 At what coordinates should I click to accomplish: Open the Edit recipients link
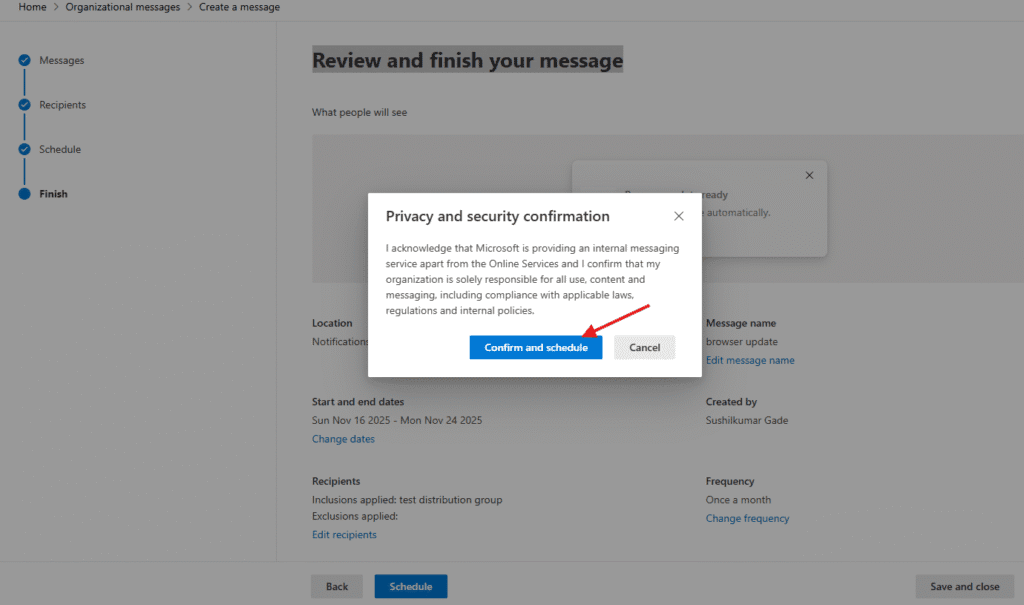click(344, 535)
